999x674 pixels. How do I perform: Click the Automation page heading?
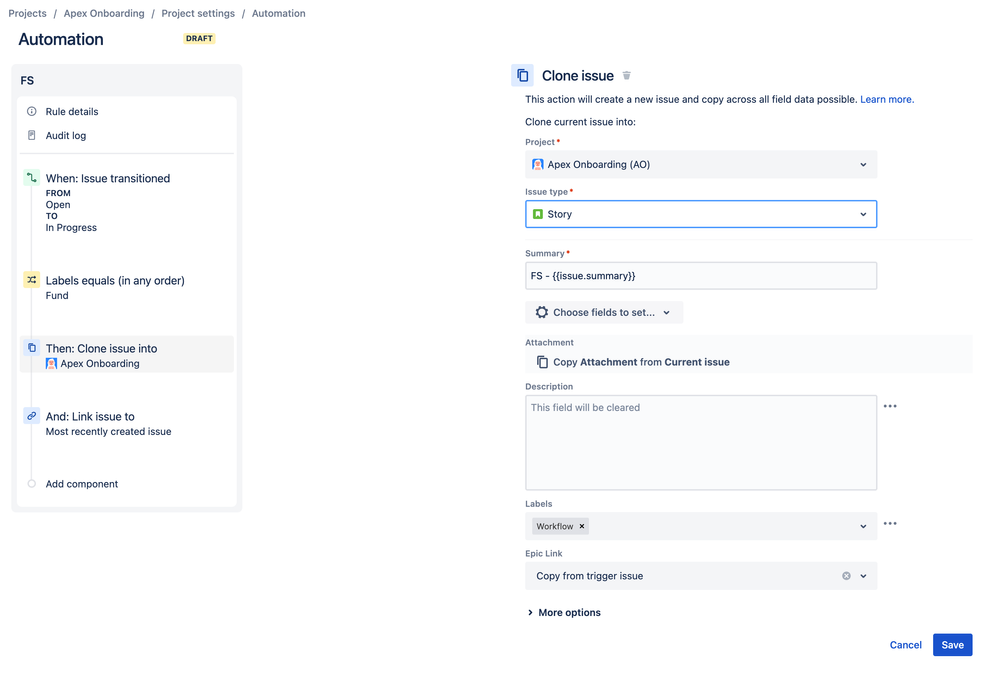click(61, 39)
